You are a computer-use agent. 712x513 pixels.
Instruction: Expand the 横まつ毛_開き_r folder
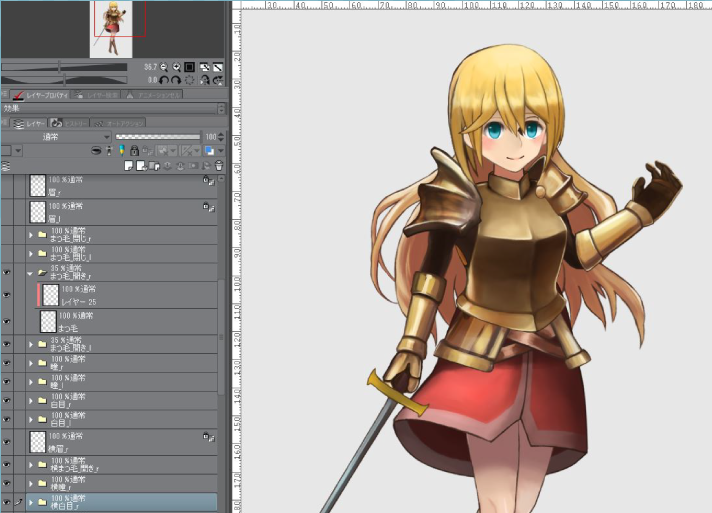(x=31, y=464)
